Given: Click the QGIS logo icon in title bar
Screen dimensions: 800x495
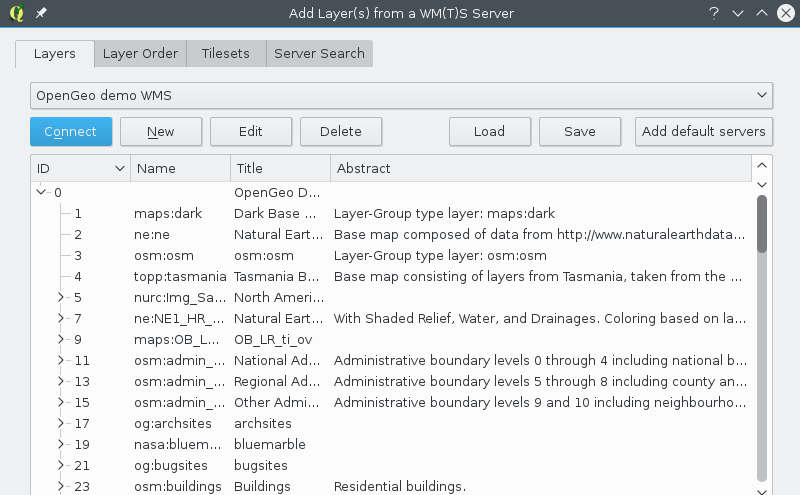Looking at the screenshot, I should 16,13.
